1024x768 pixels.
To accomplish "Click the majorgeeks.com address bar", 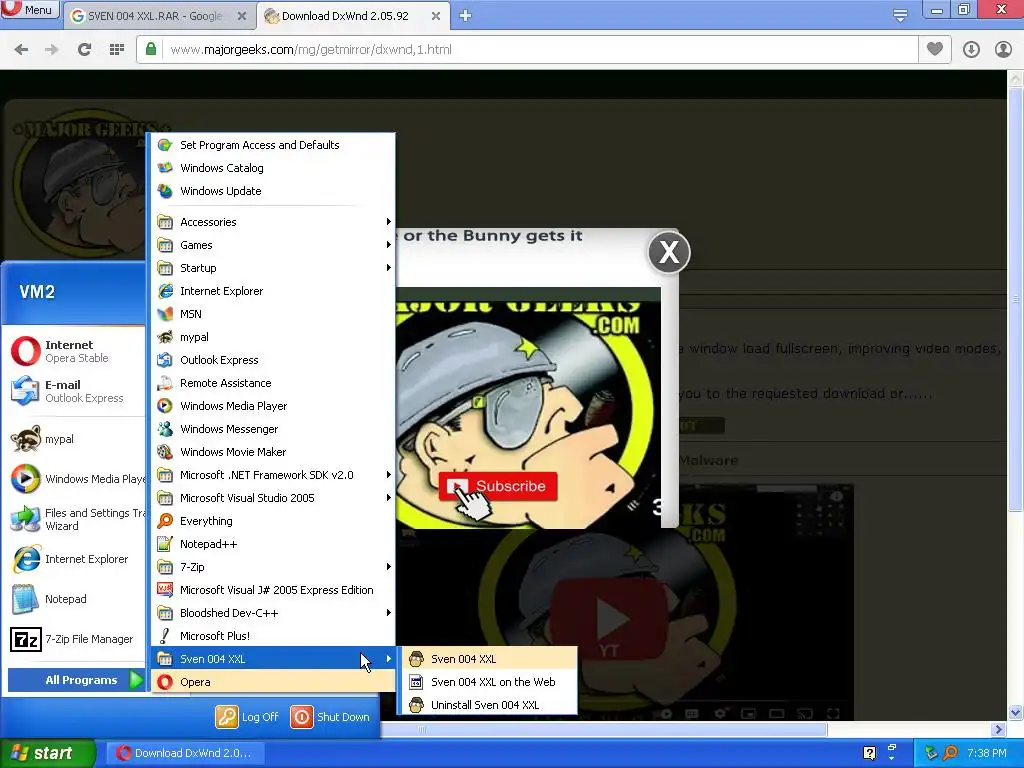I will (x=526, y=50).
